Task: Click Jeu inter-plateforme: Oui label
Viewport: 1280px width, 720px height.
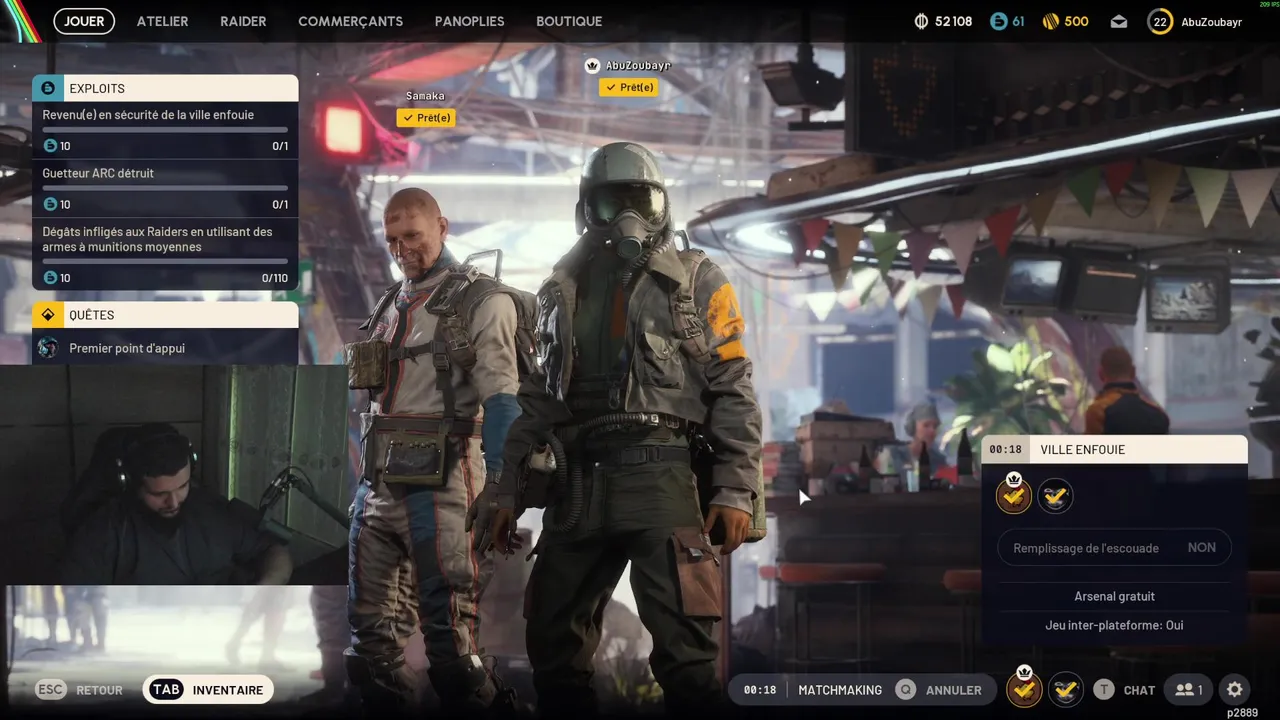Action: tap(1114, 625)
